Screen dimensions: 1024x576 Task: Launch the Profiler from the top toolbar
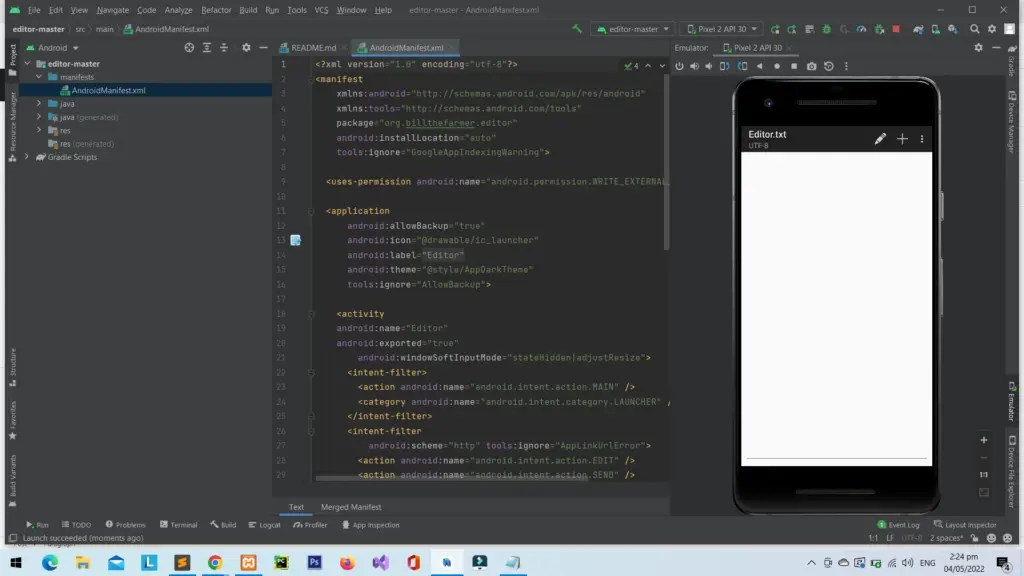pos(863,28)
